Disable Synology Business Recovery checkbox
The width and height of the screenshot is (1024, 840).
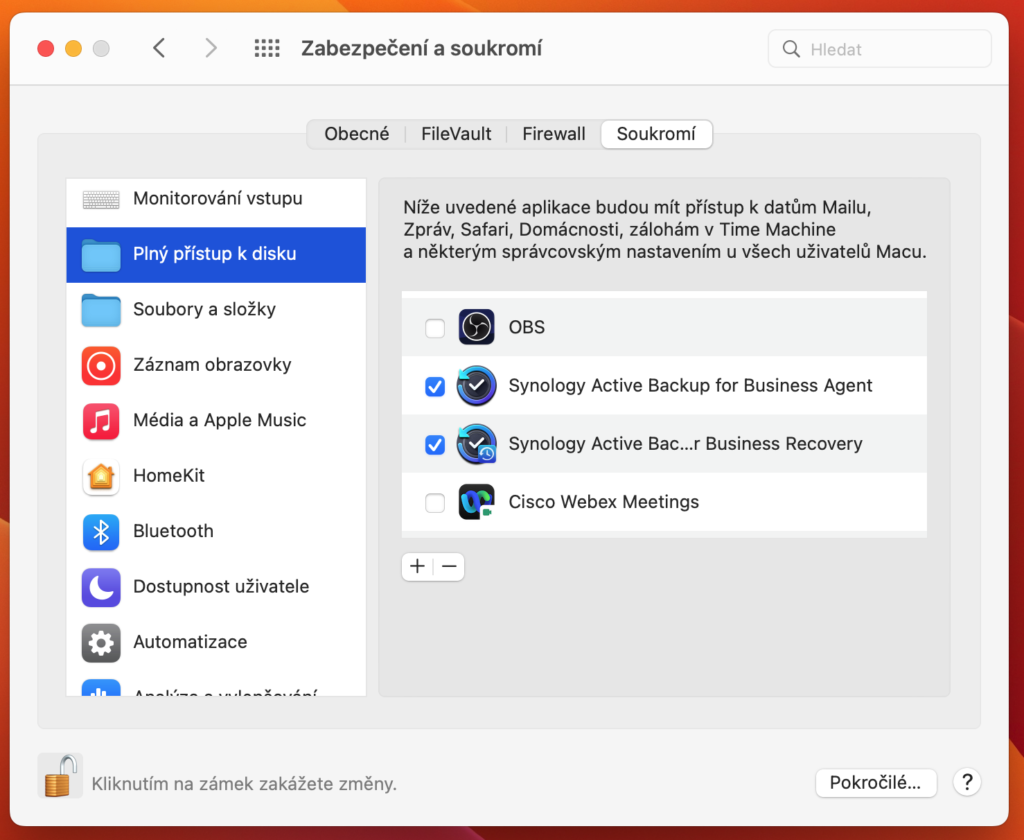click(x=435, y=444)
